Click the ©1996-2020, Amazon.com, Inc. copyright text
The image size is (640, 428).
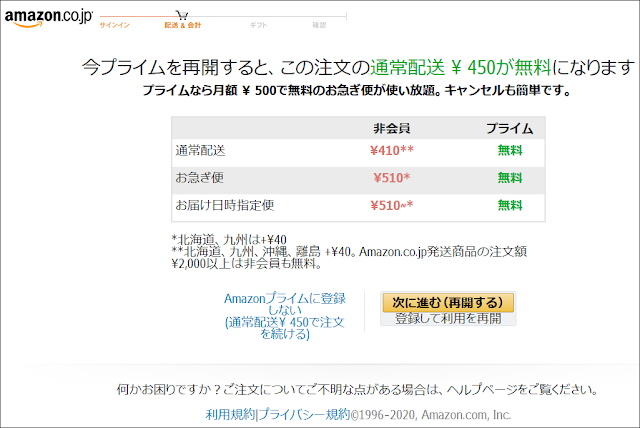(x=431, y=415)
